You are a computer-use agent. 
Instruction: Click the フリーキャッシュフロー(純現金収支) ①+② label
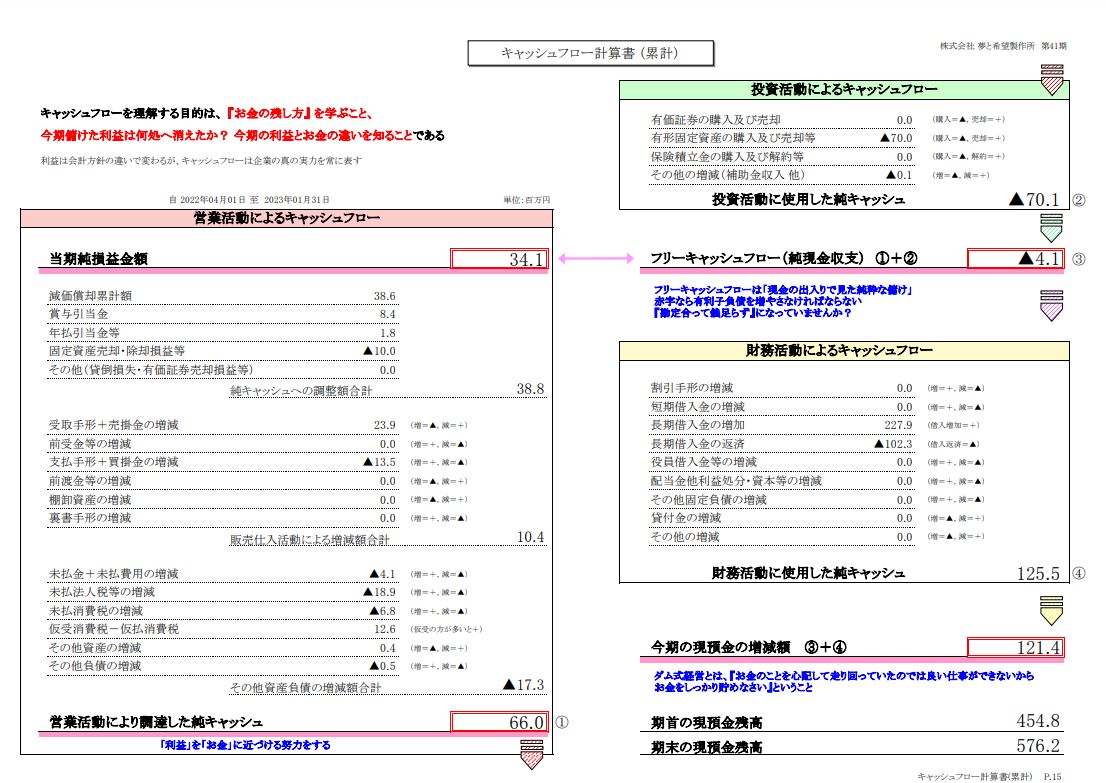tap(784, 258)
